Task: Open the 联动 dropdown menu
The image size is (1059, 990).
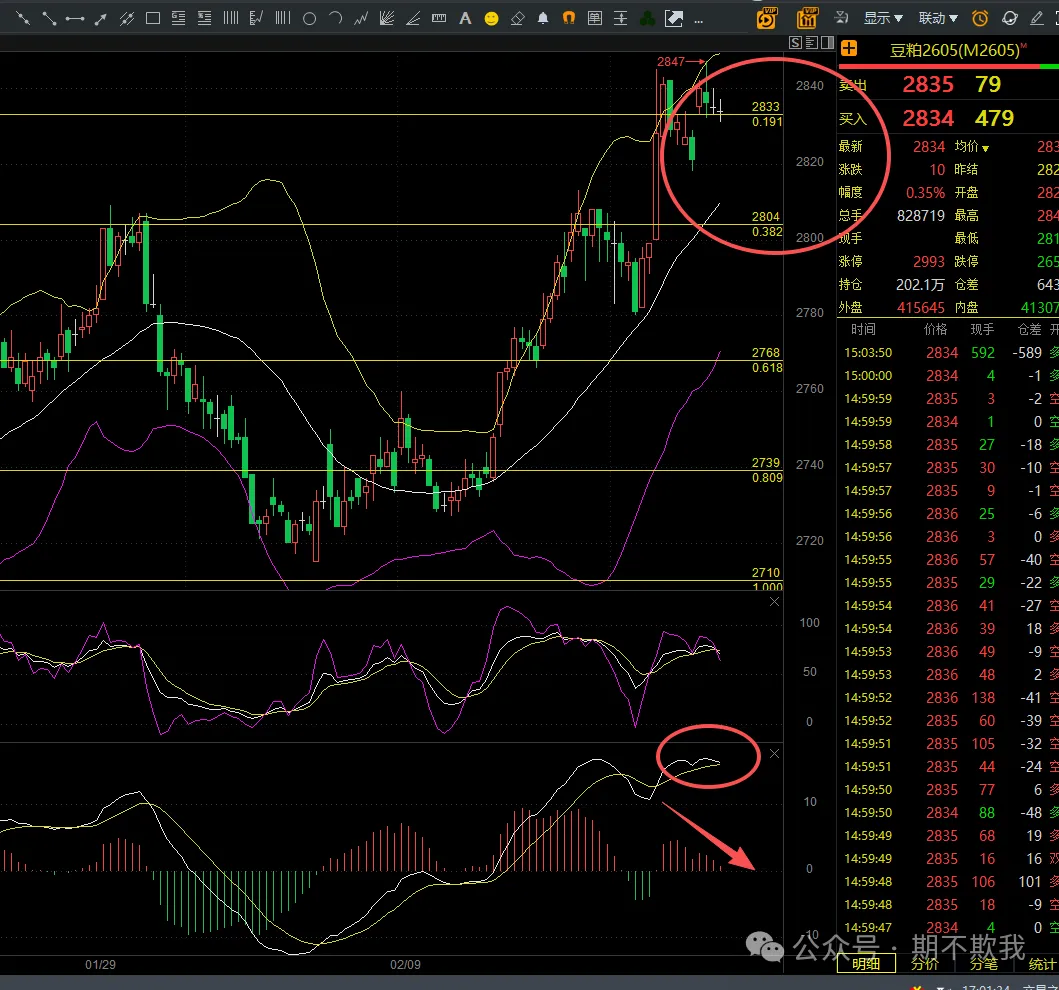Action: [938, 18]
